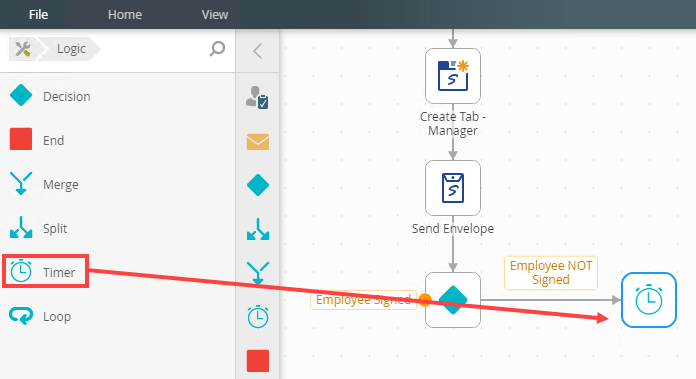Click the Loop label
Image resolution: width=696 pixels, height=379 pixels.
click(57, 316)
